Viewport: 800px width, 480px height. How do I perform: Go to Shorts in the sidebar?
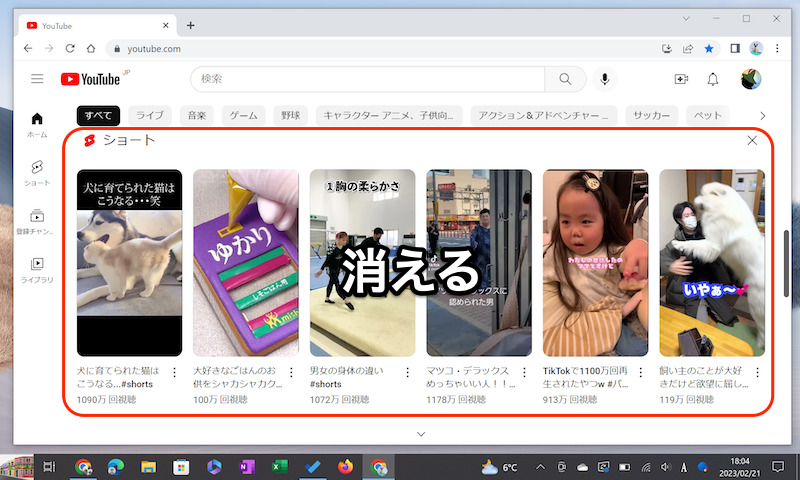coord(37,172)
